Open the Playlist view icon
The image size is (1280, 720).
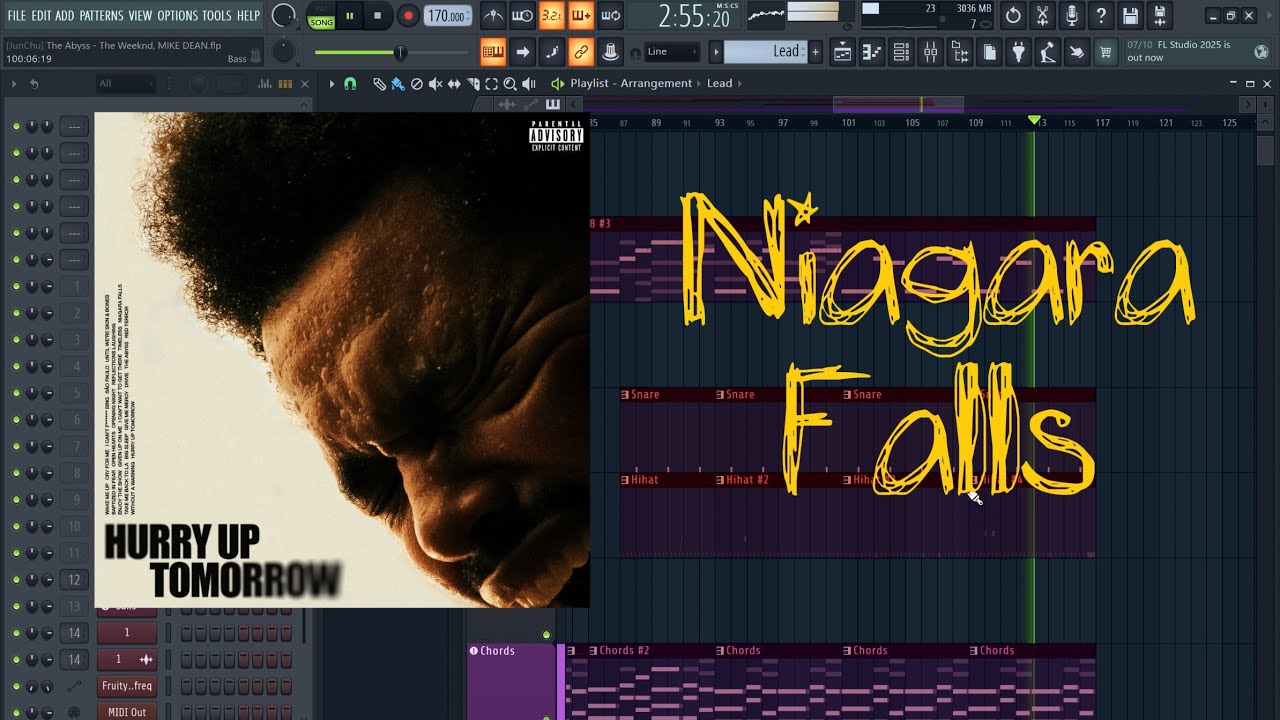click(x=842, y=52)
